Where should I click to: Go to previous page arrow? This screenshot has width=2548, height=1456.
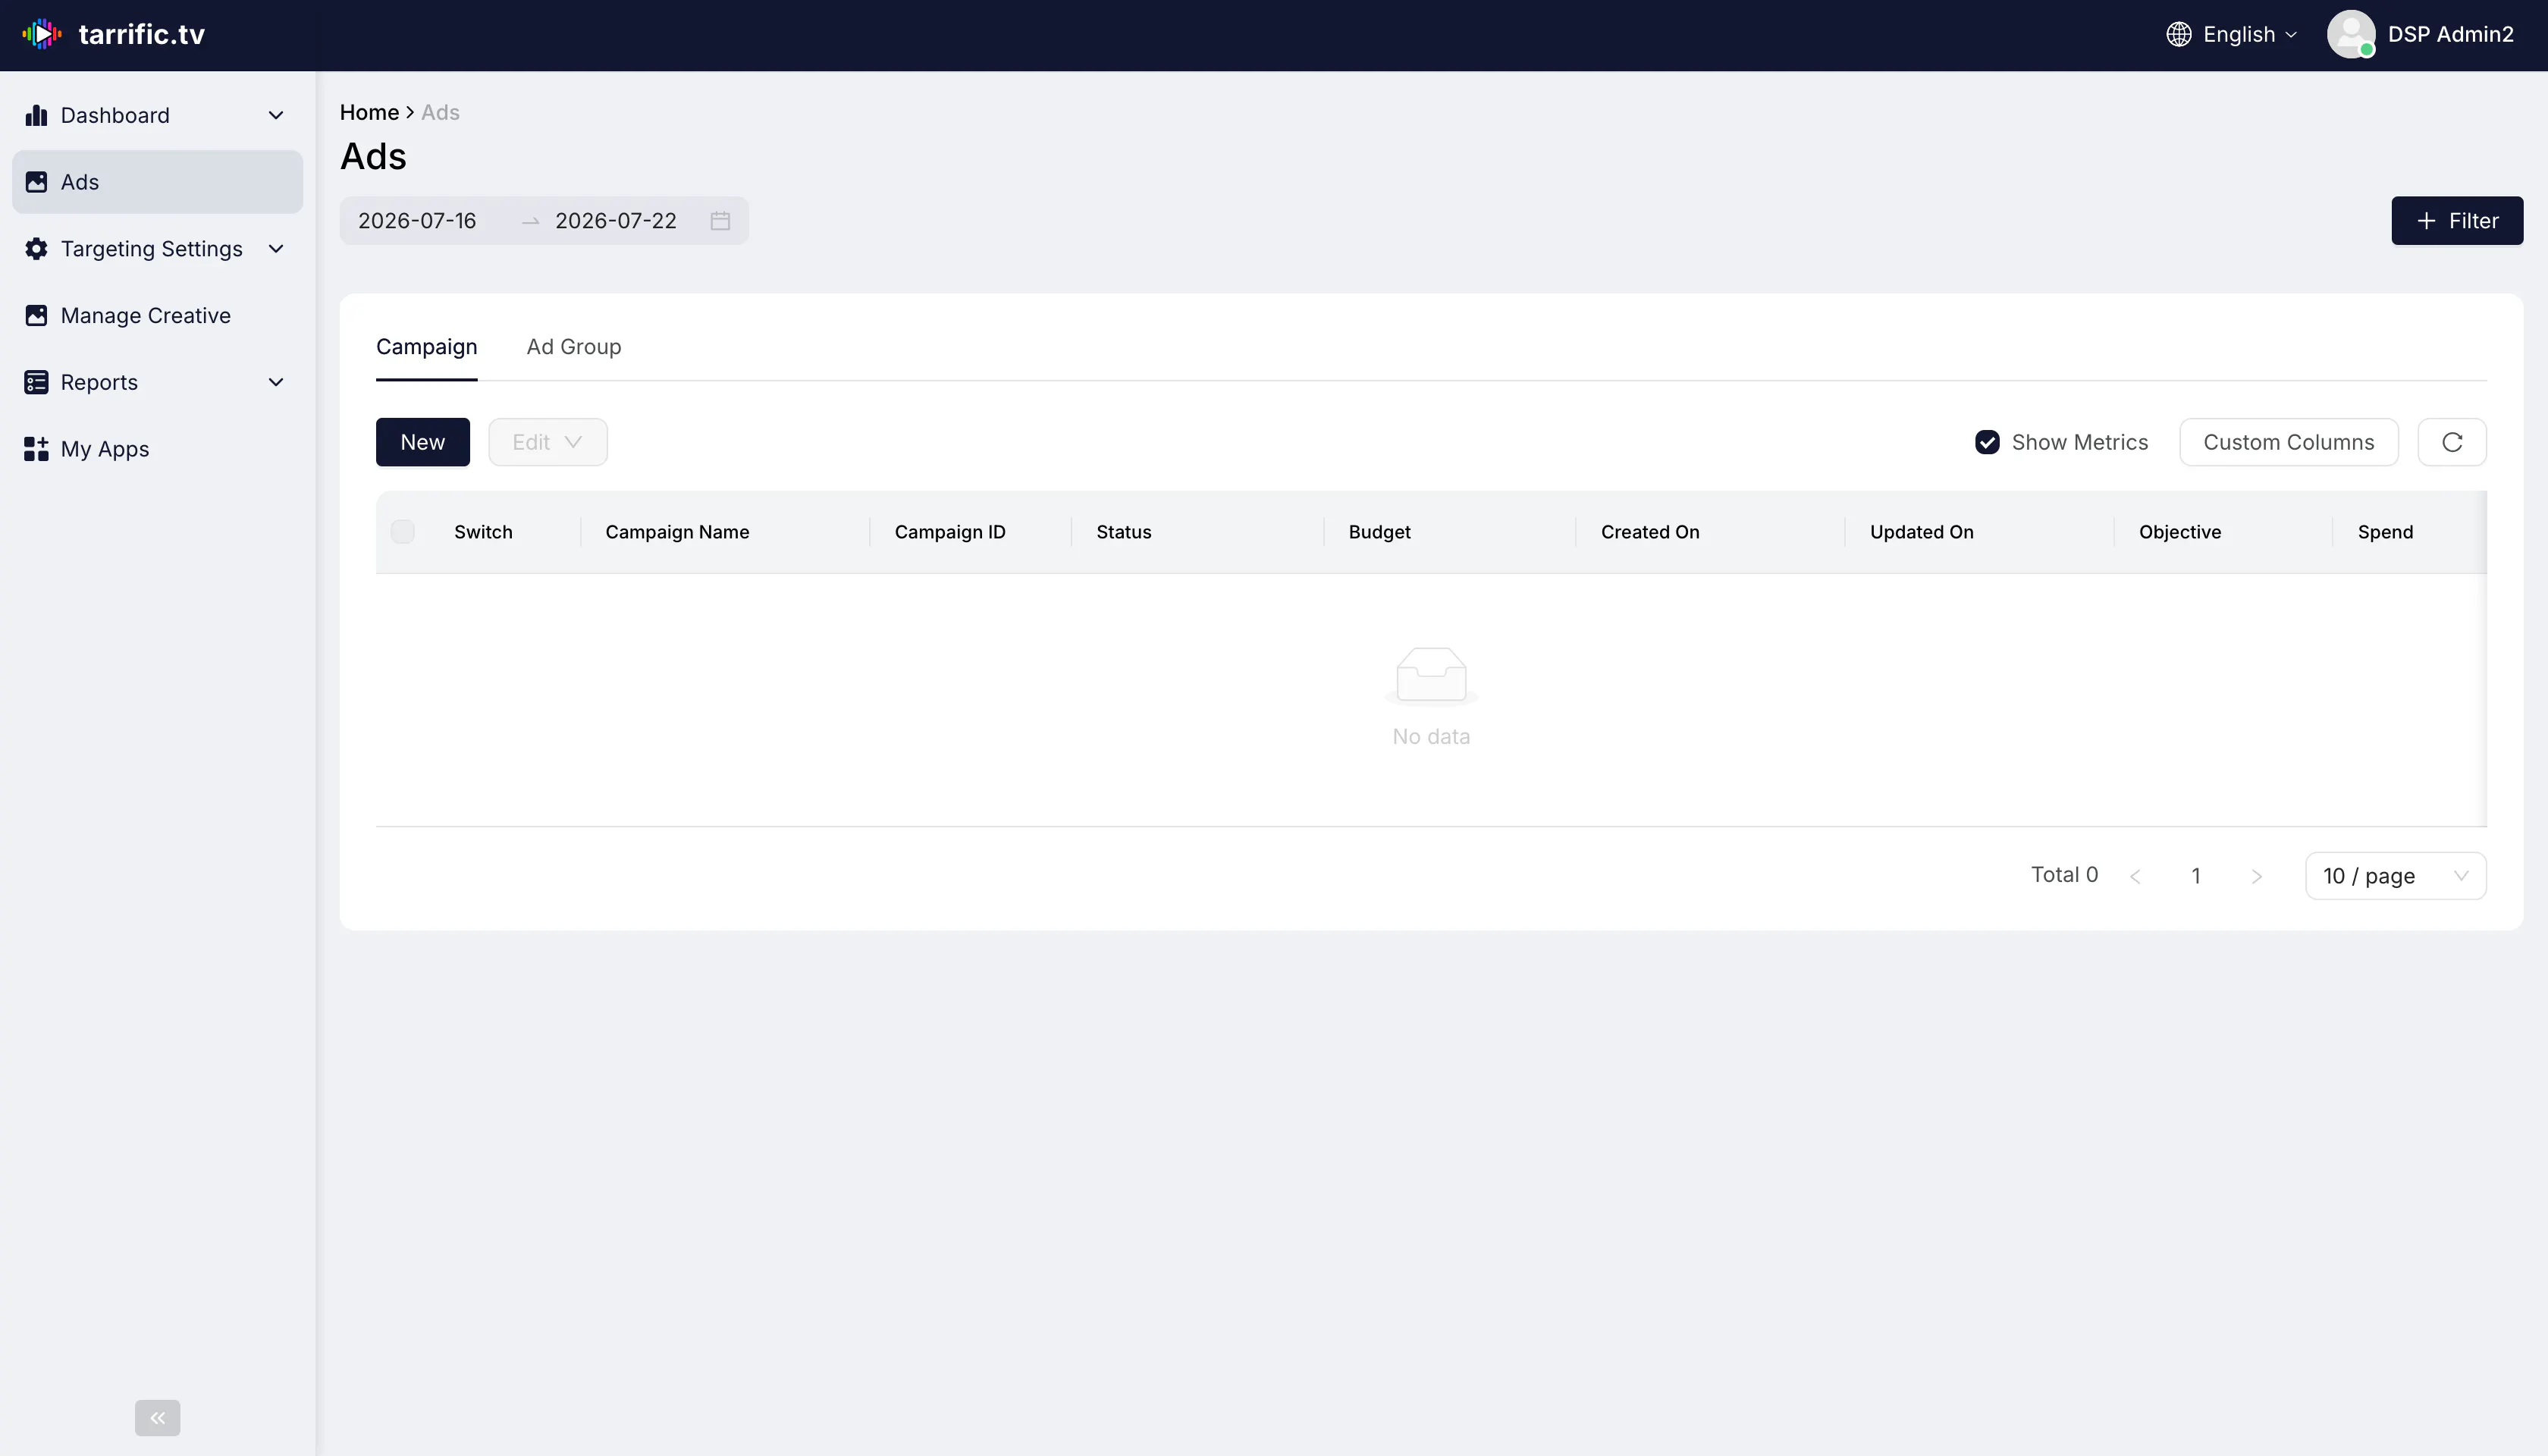pyautogui.click(x=2135, y=876)
